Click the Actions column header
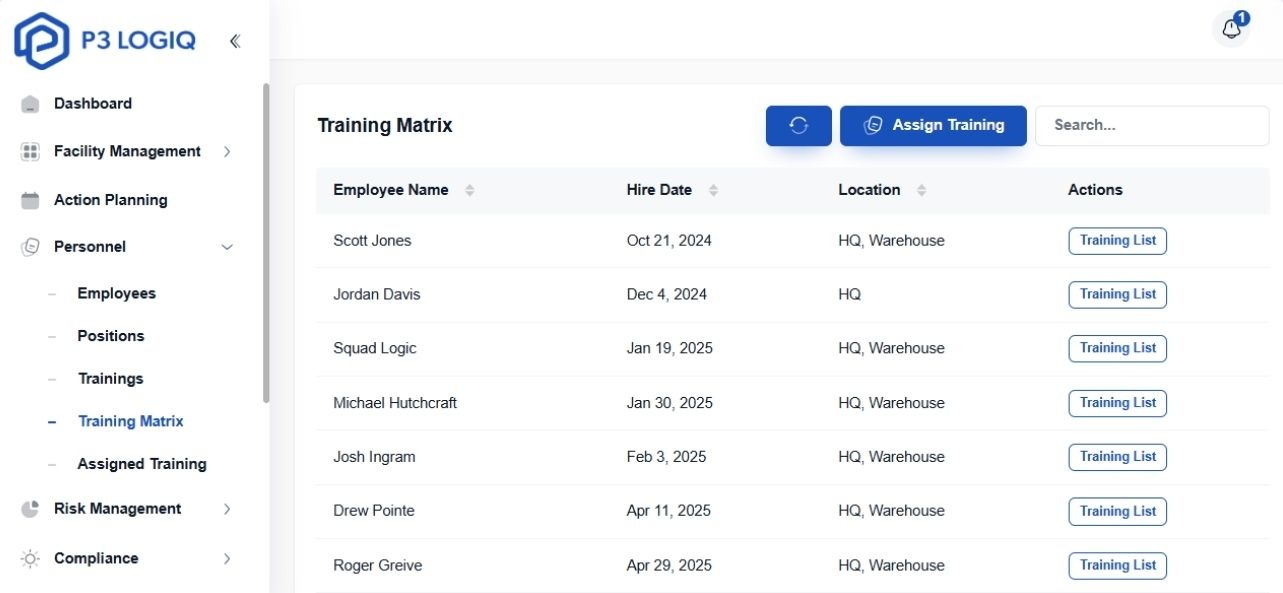This screenshot has width=1283, height=593. click(x=1095, y=190)
